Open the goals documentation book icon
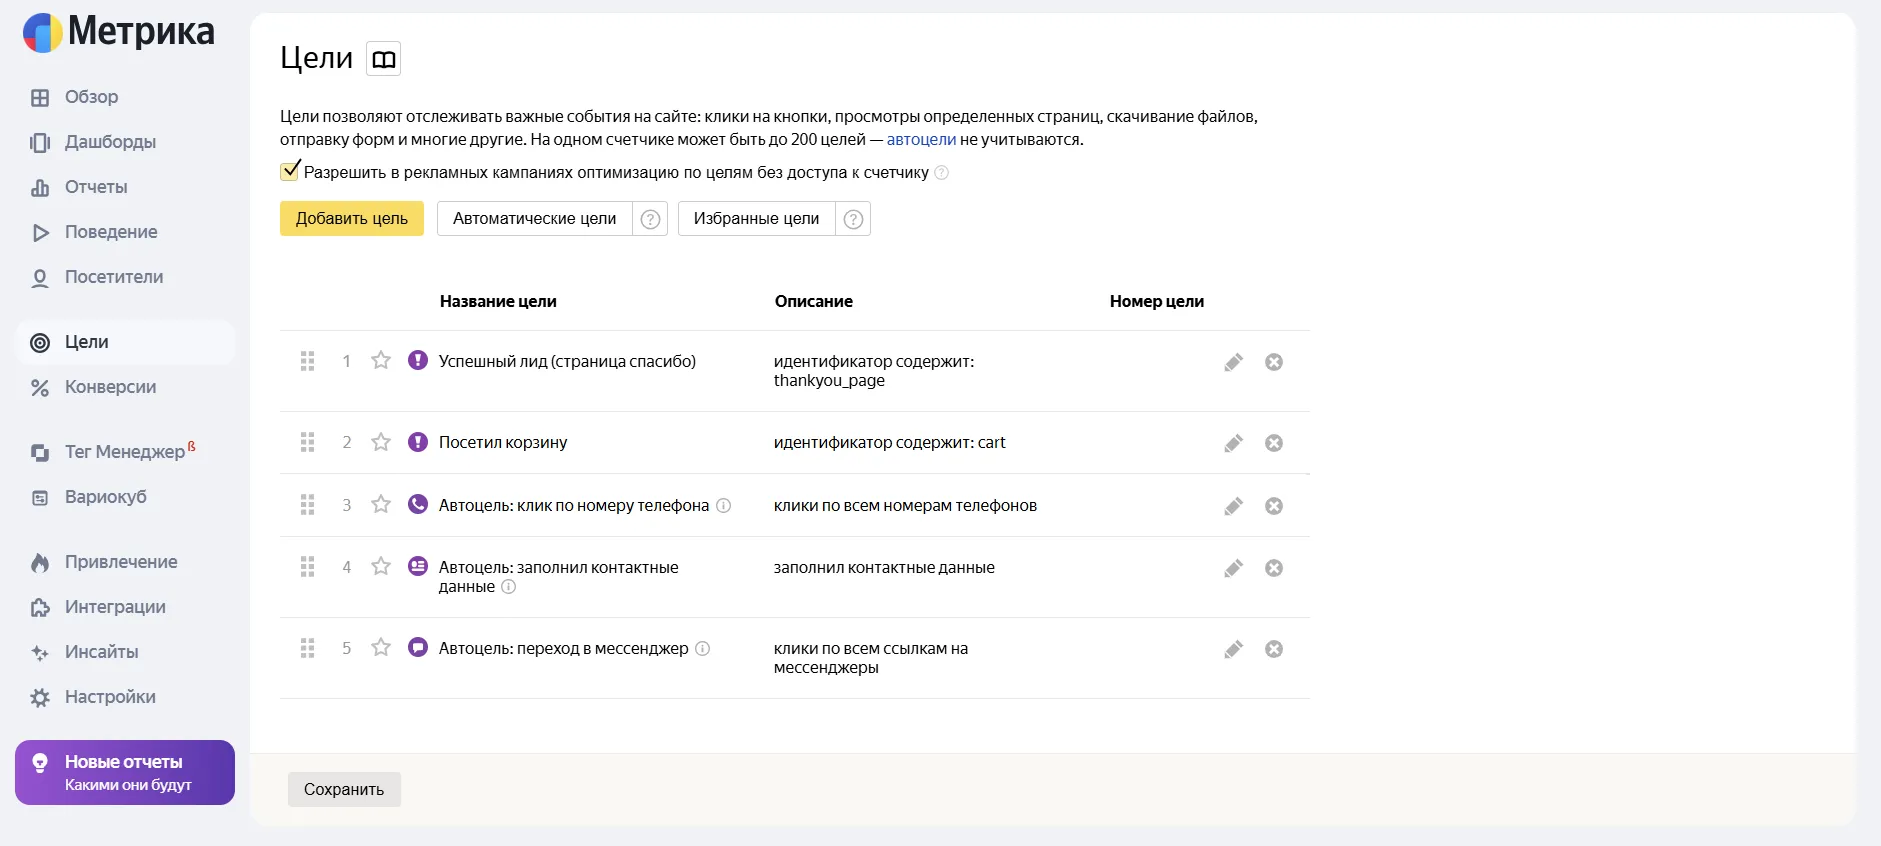Screen dimensions: 1881x846 (x=383, y=59)
